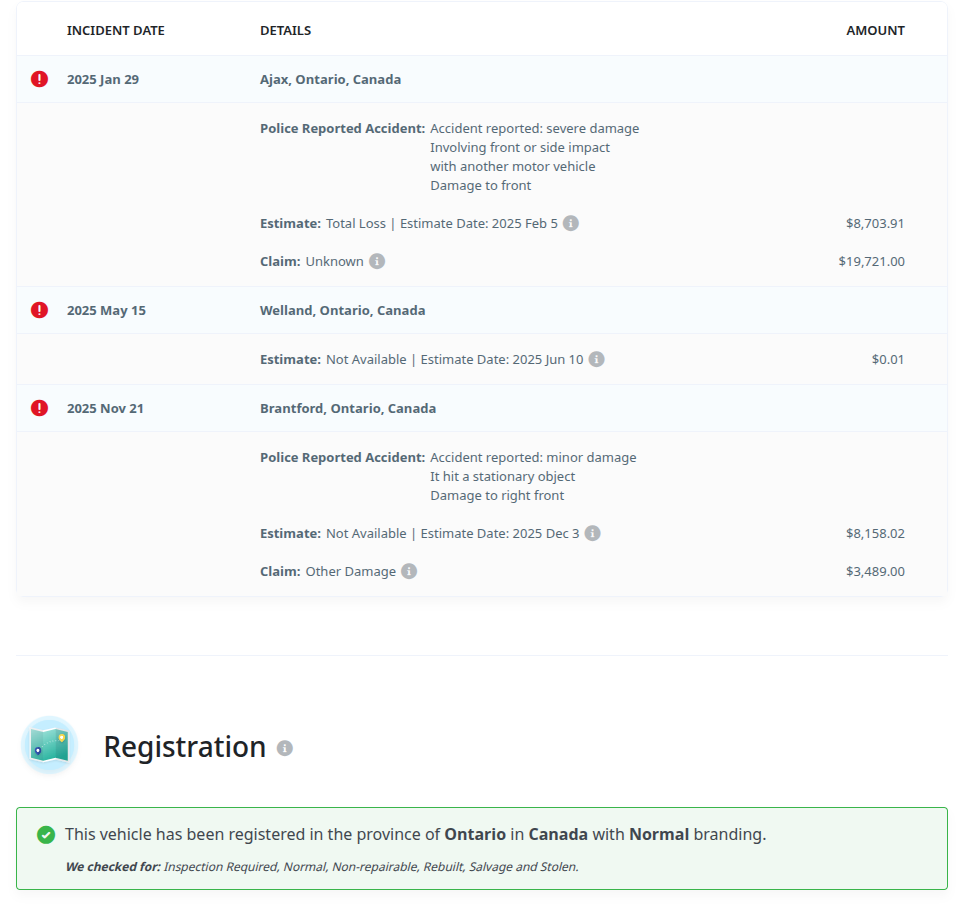Click the Details column header

pos(285,31)
